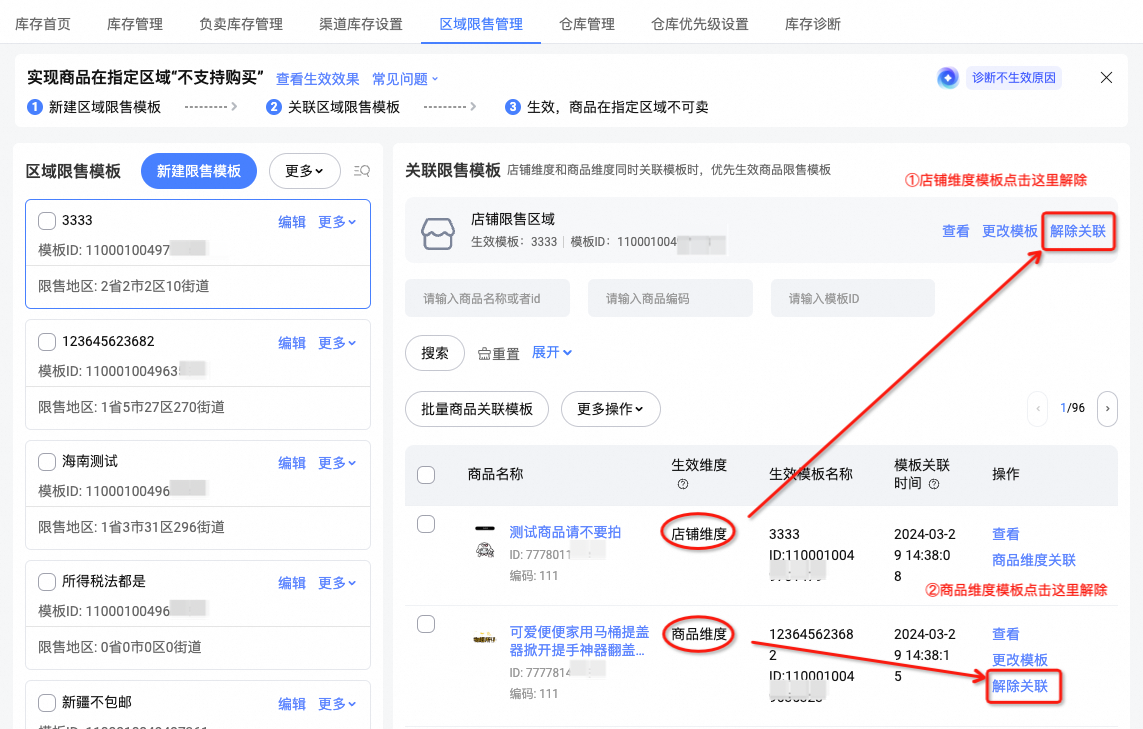Click 查看 in the 测试商品请不要拍 row
This screenshot has width=1143, height=729.
pos(1005,534)
